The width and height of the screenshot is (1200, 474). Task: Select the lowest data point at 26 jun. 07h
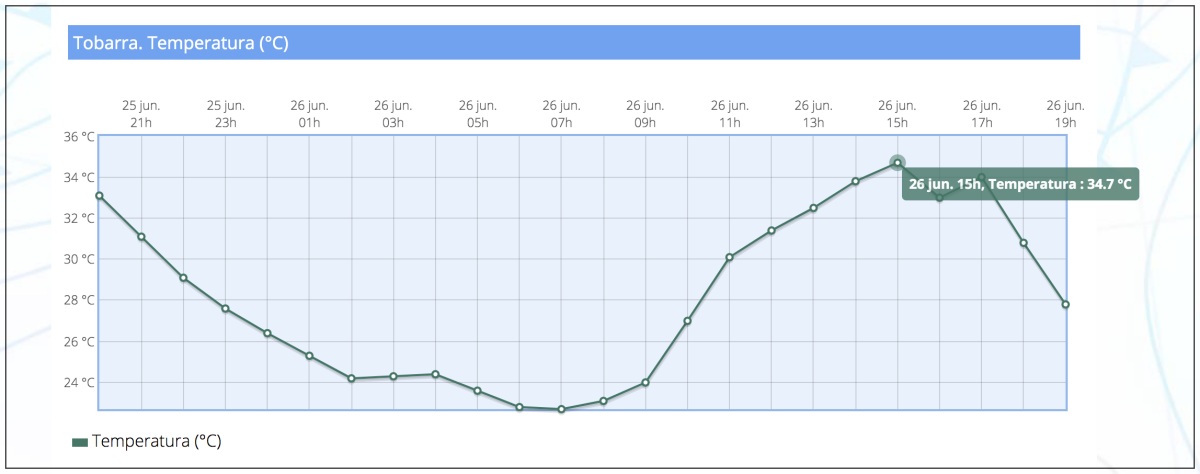[x=561, y=409]
